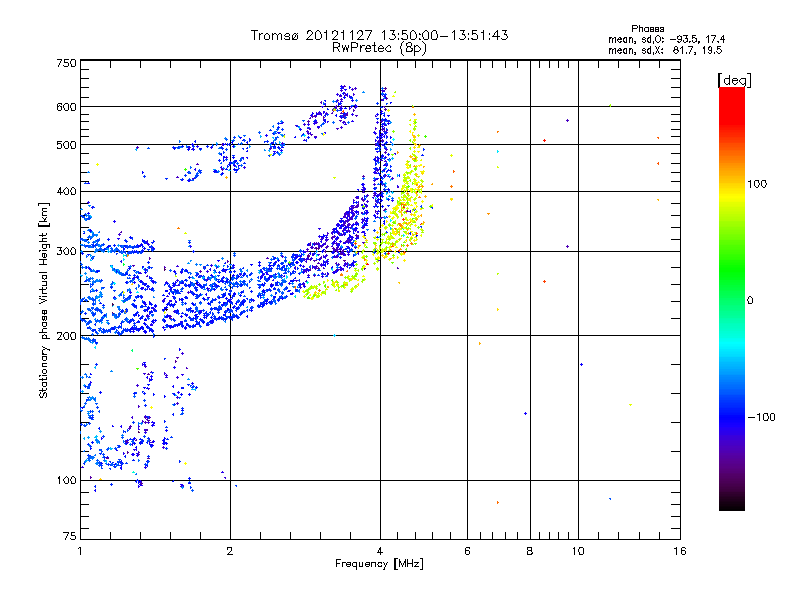The image size is (800, 600).
Task: Click the 'Stationary phase Virtual Height [km]' axis label
Action: tap(44, 301)
